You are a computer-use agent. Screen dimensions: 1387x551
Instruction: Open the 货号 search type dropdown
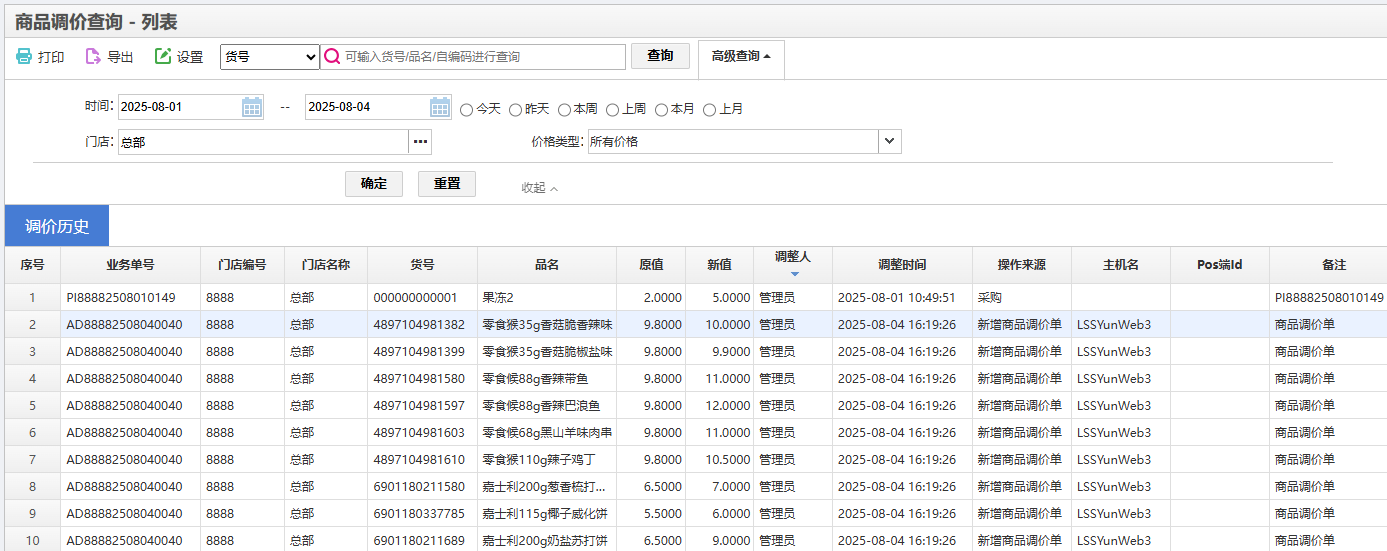(x=270, y=57)
